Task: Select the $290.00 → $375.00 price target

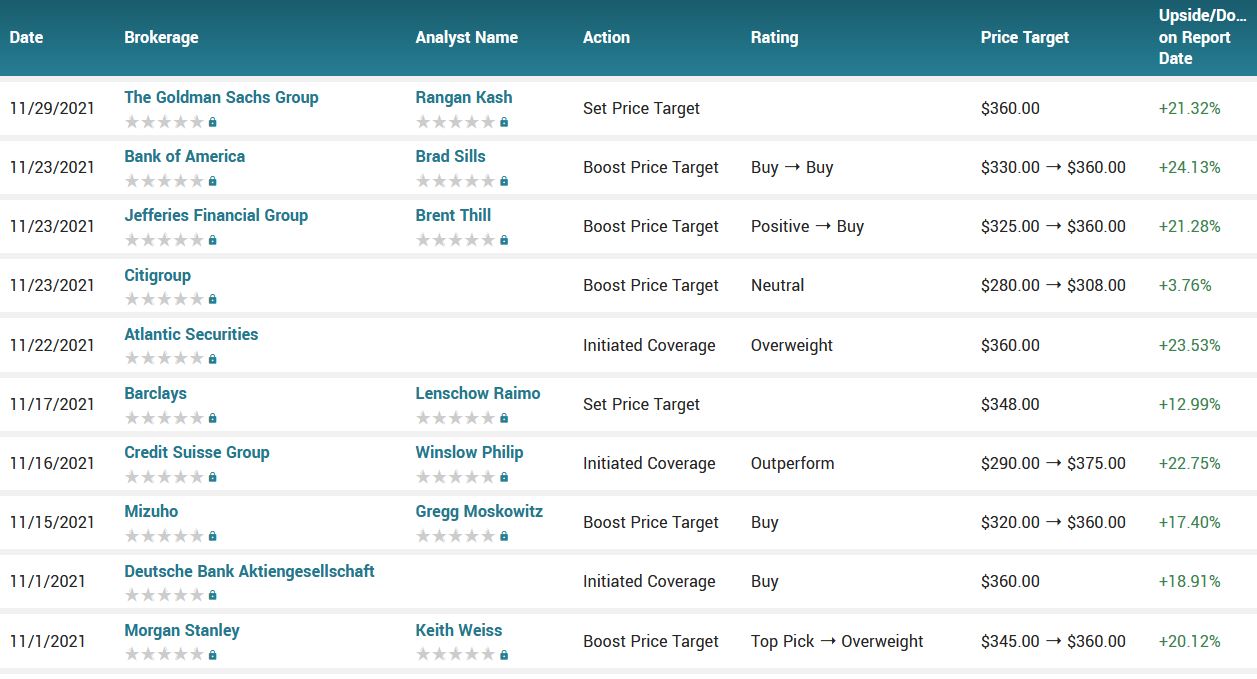Action: point(1053,463)
